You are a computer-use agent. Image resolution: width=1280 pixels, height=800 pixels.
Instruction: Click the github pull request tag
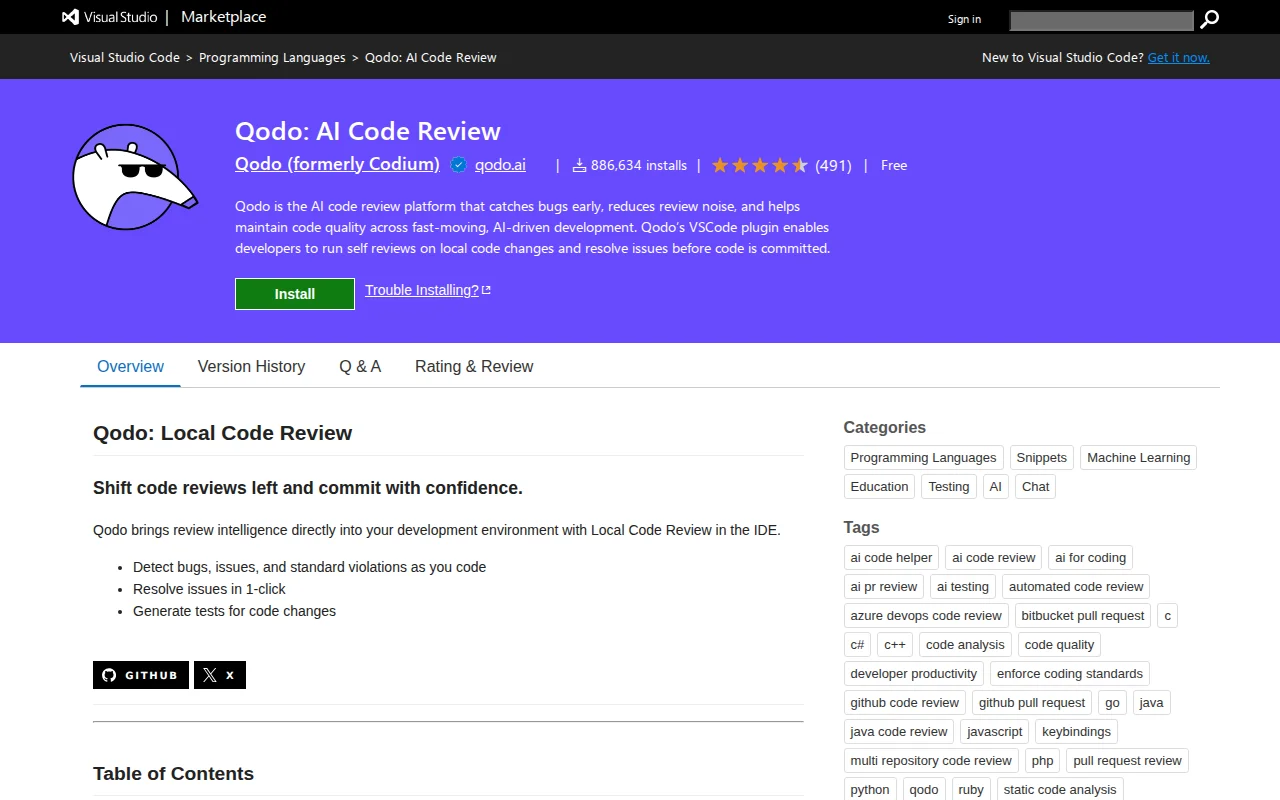pos(1032,703)
